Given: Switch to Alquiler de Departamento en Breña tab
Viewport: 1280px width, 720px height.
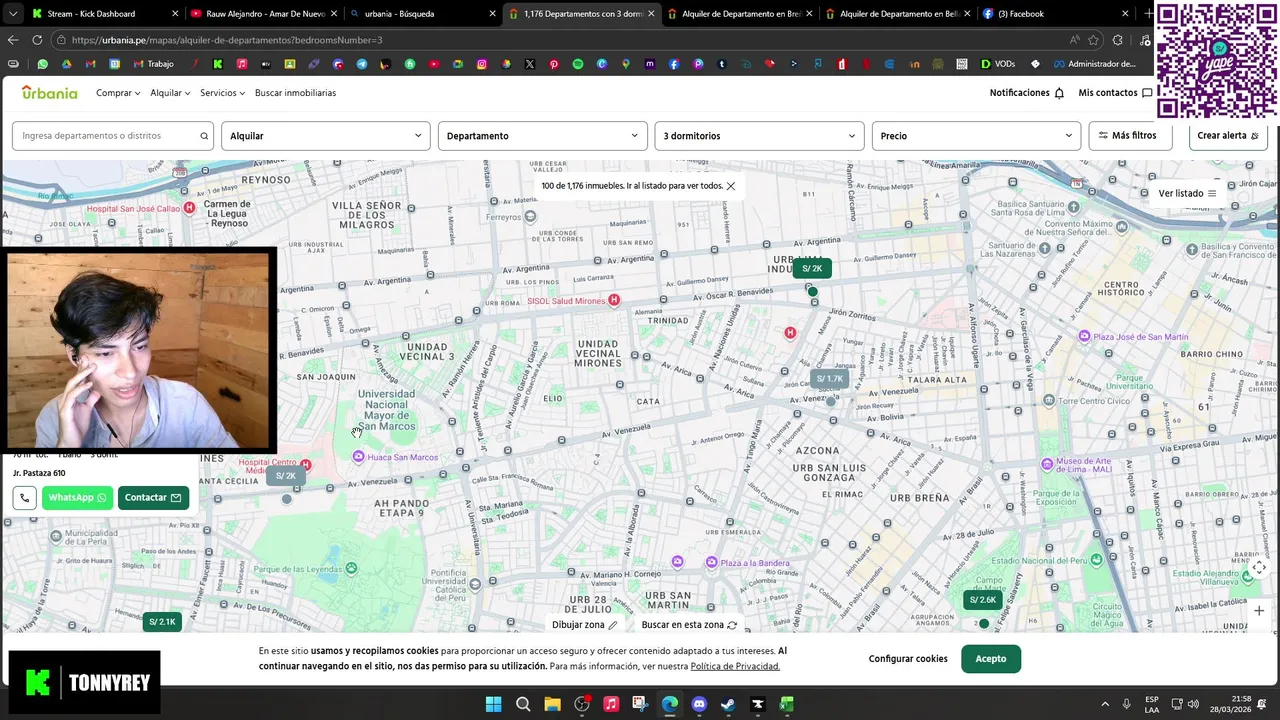Looking at the screenshot, I should [741, 14].
